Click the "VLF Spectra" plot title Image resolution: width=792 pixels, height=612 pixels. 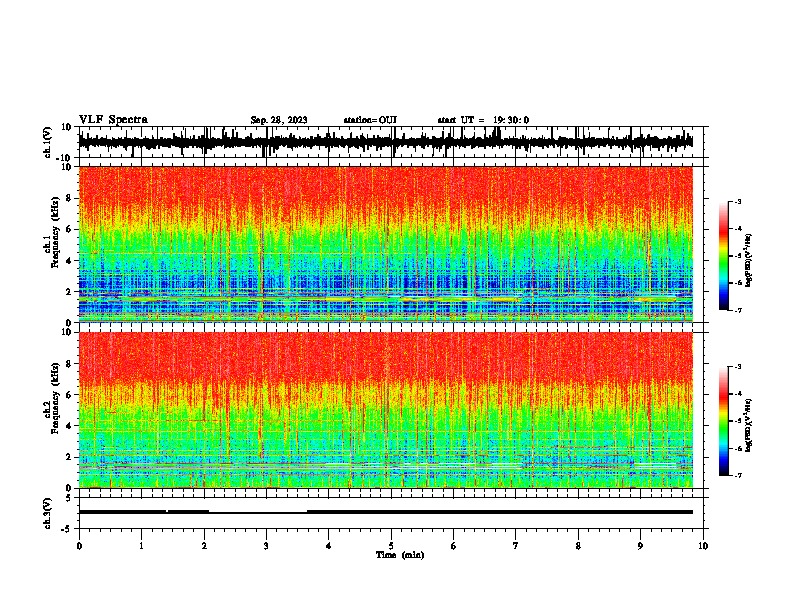coord(113,120)
